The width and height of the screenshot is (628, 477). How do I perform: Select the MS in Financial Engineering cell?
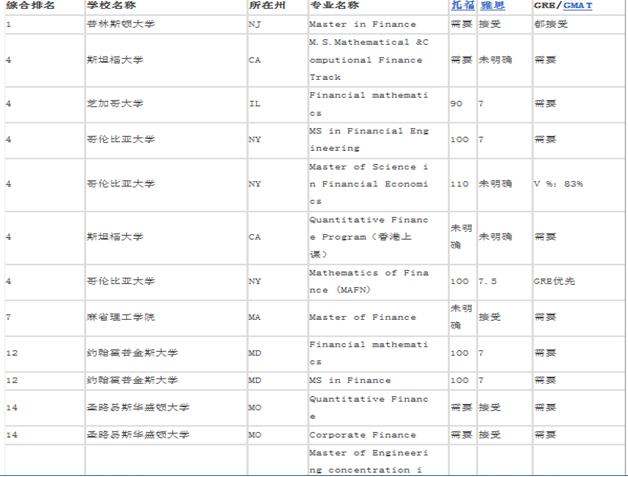(369, 139)
